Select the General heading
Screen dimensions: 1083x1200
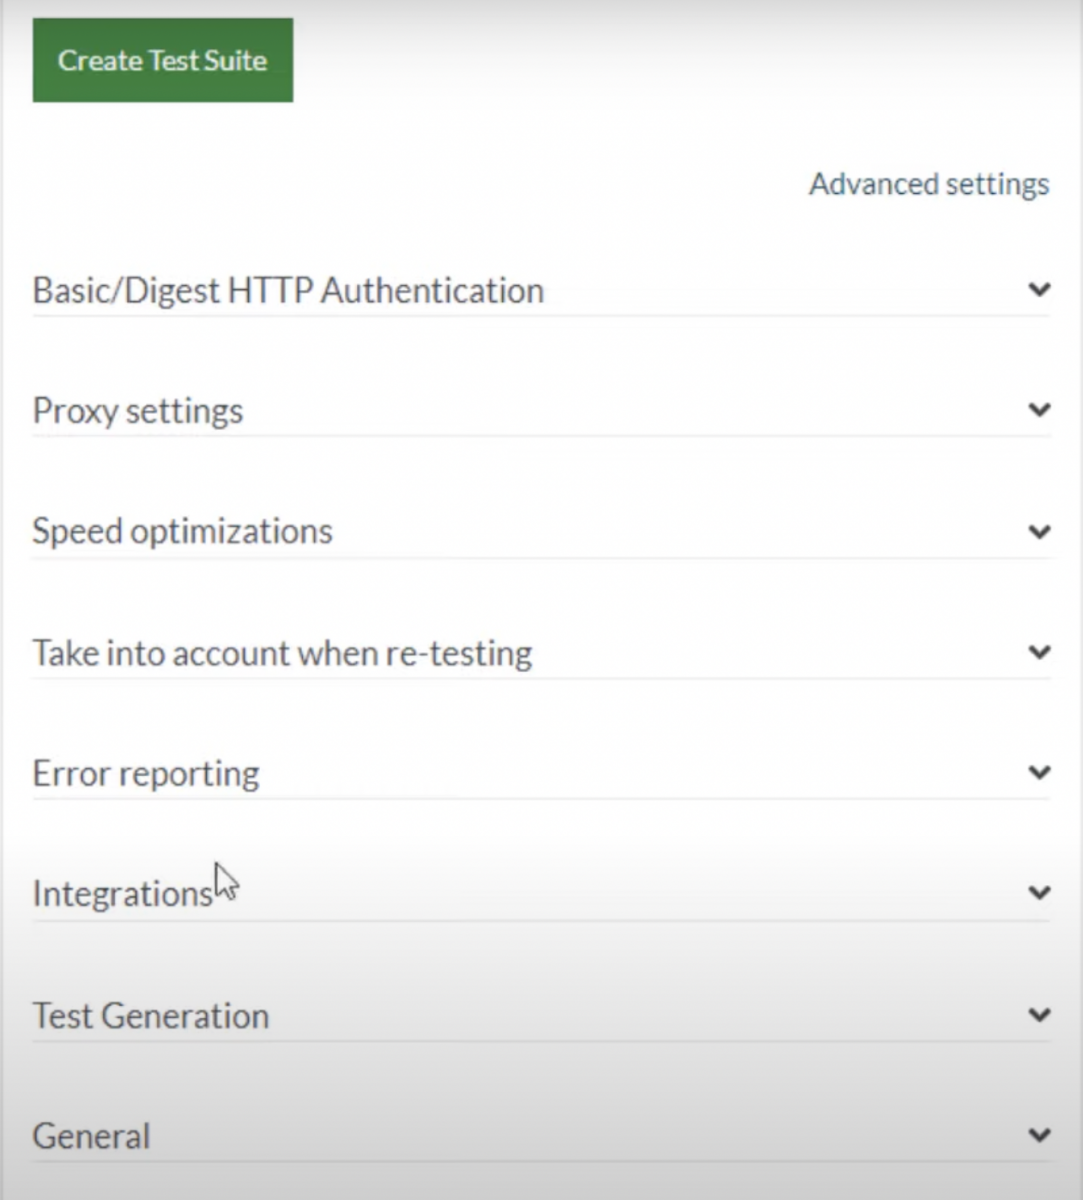[x=91, y=1136]
